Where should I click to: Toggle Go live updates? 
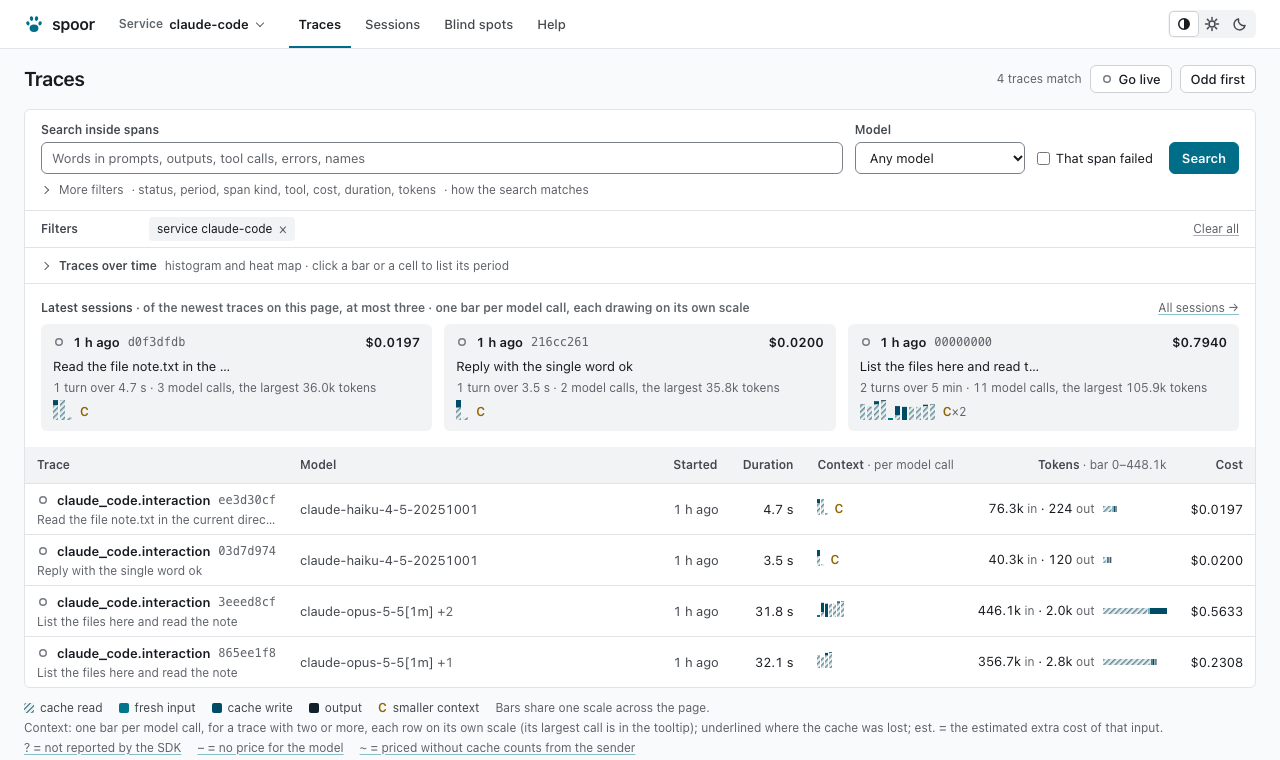pyautogui.click(x=1131, y=79)
